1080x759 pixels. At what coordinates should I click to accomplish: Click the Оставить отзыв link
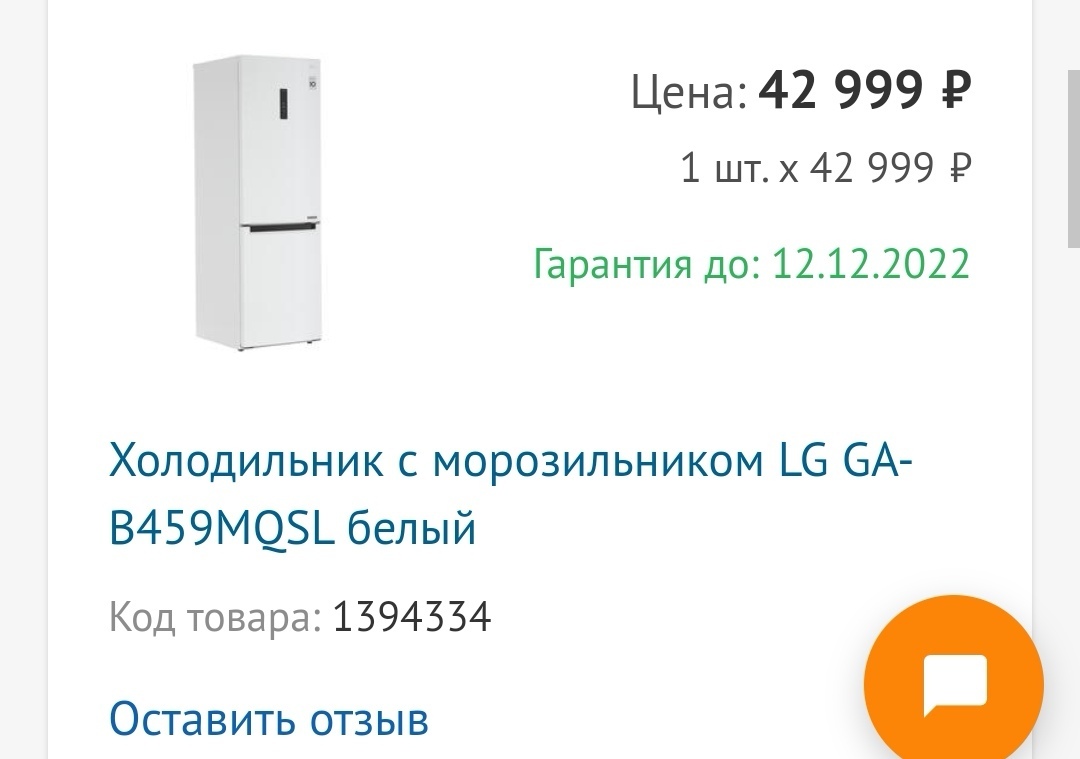(x=269, y=718)
